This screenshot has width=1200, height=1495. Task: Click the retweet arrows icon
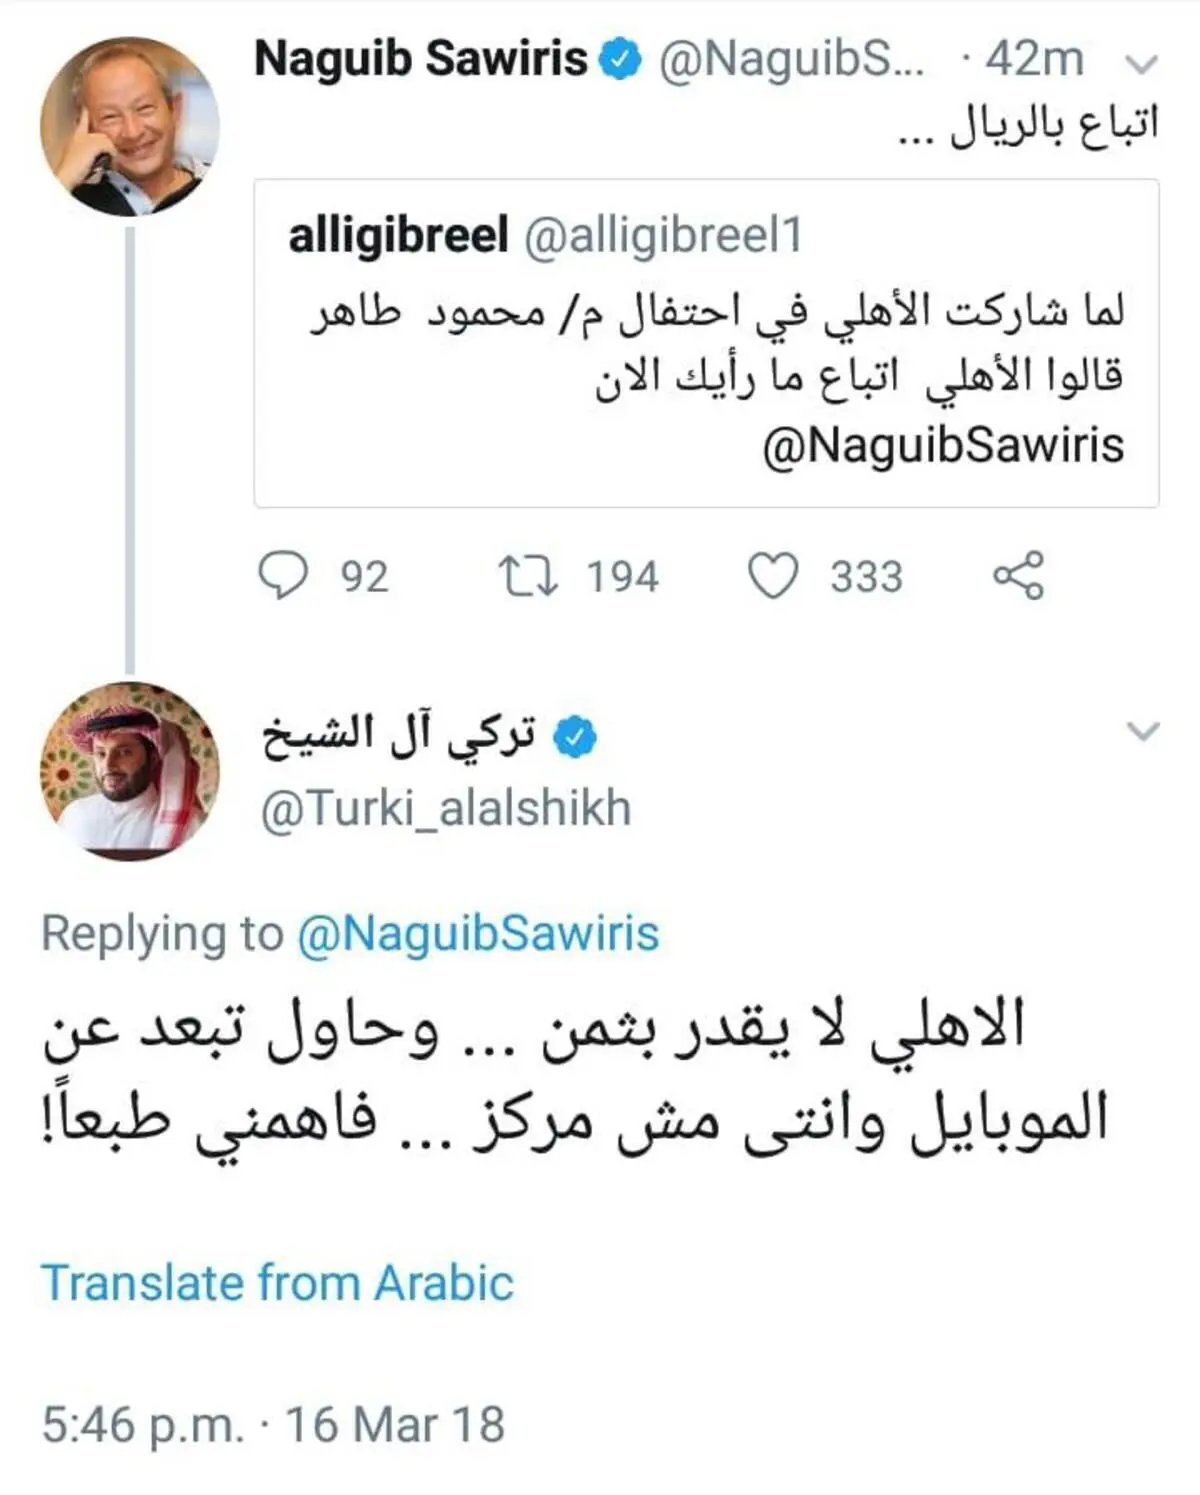(528, 577)
